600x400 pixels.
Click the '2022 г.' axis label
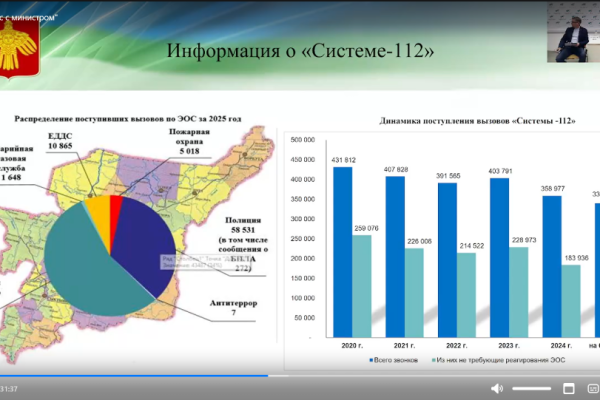[x=457, y=345]
